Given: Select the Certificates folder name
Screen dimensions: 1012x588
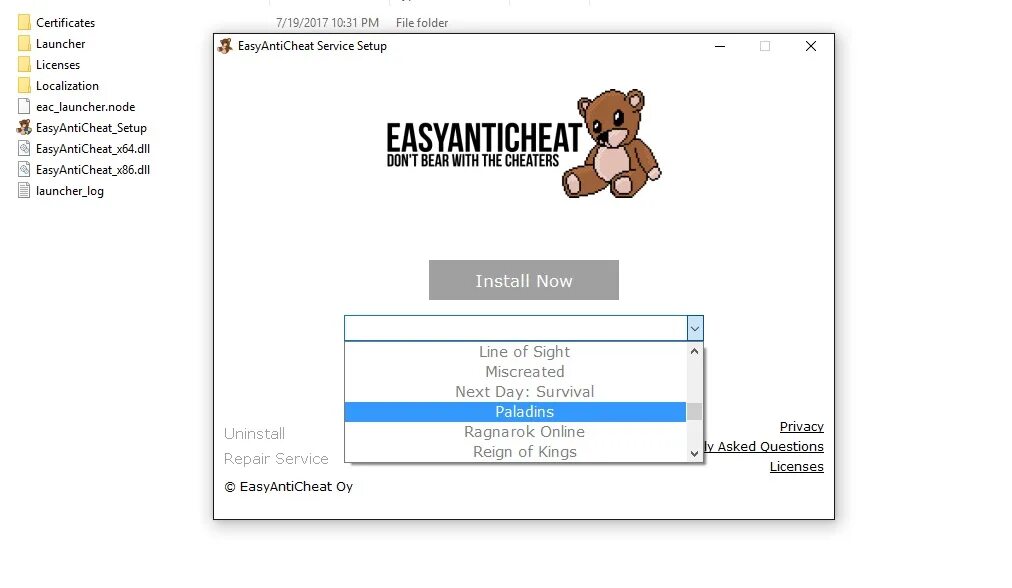Looking at the screenshot, I should coord(65,23).
